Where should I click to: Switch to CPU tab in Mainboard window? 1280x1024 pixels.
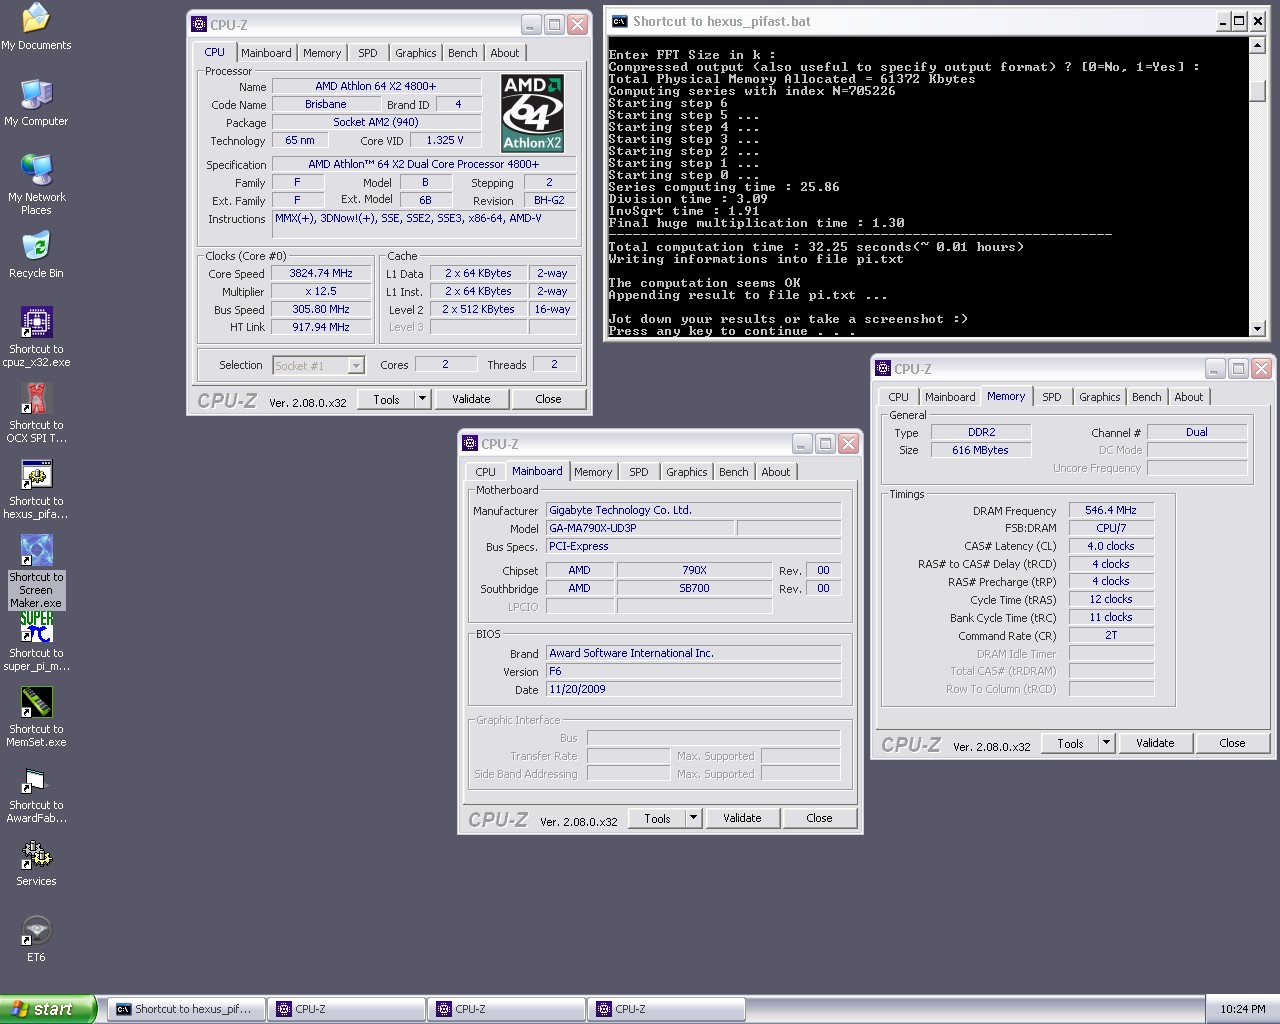[x=485, y=472]
